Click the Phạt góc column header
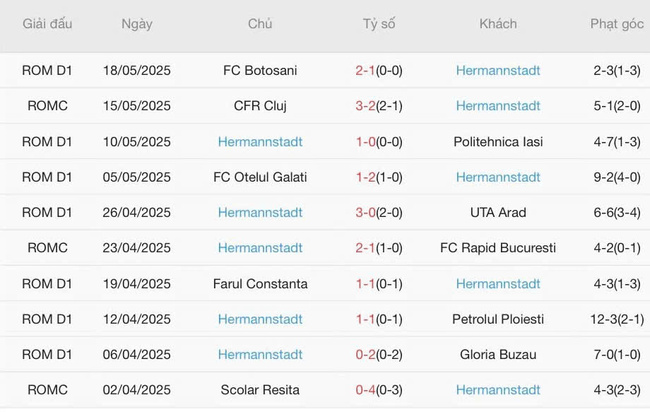 pyautogui.click(x=617, y=24)
